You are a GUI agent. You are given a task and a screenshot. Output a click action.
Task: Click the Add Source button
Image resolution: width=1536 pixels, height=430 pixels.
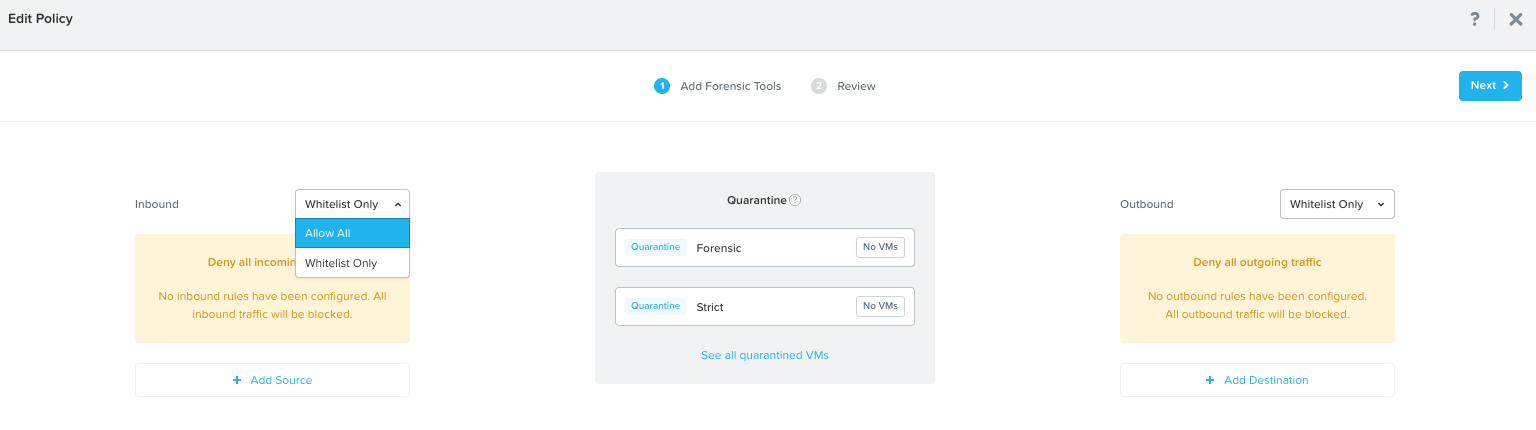pos(272,380)
